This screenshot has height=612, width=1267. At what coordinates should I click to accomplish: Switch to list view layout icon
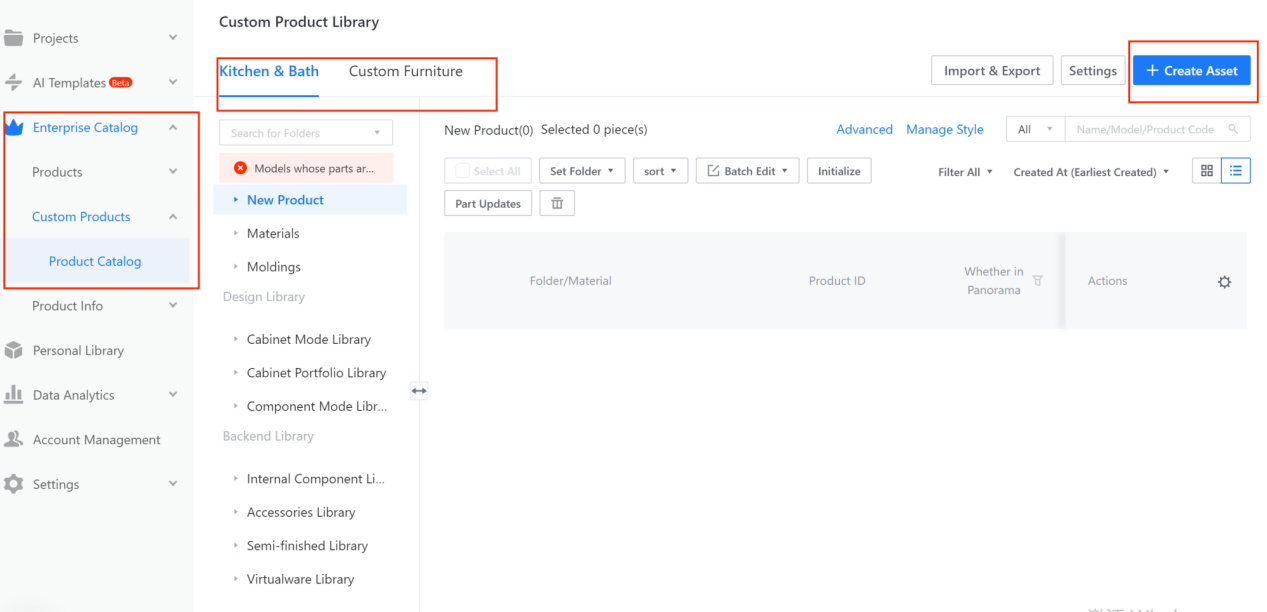click(1235, 171)
